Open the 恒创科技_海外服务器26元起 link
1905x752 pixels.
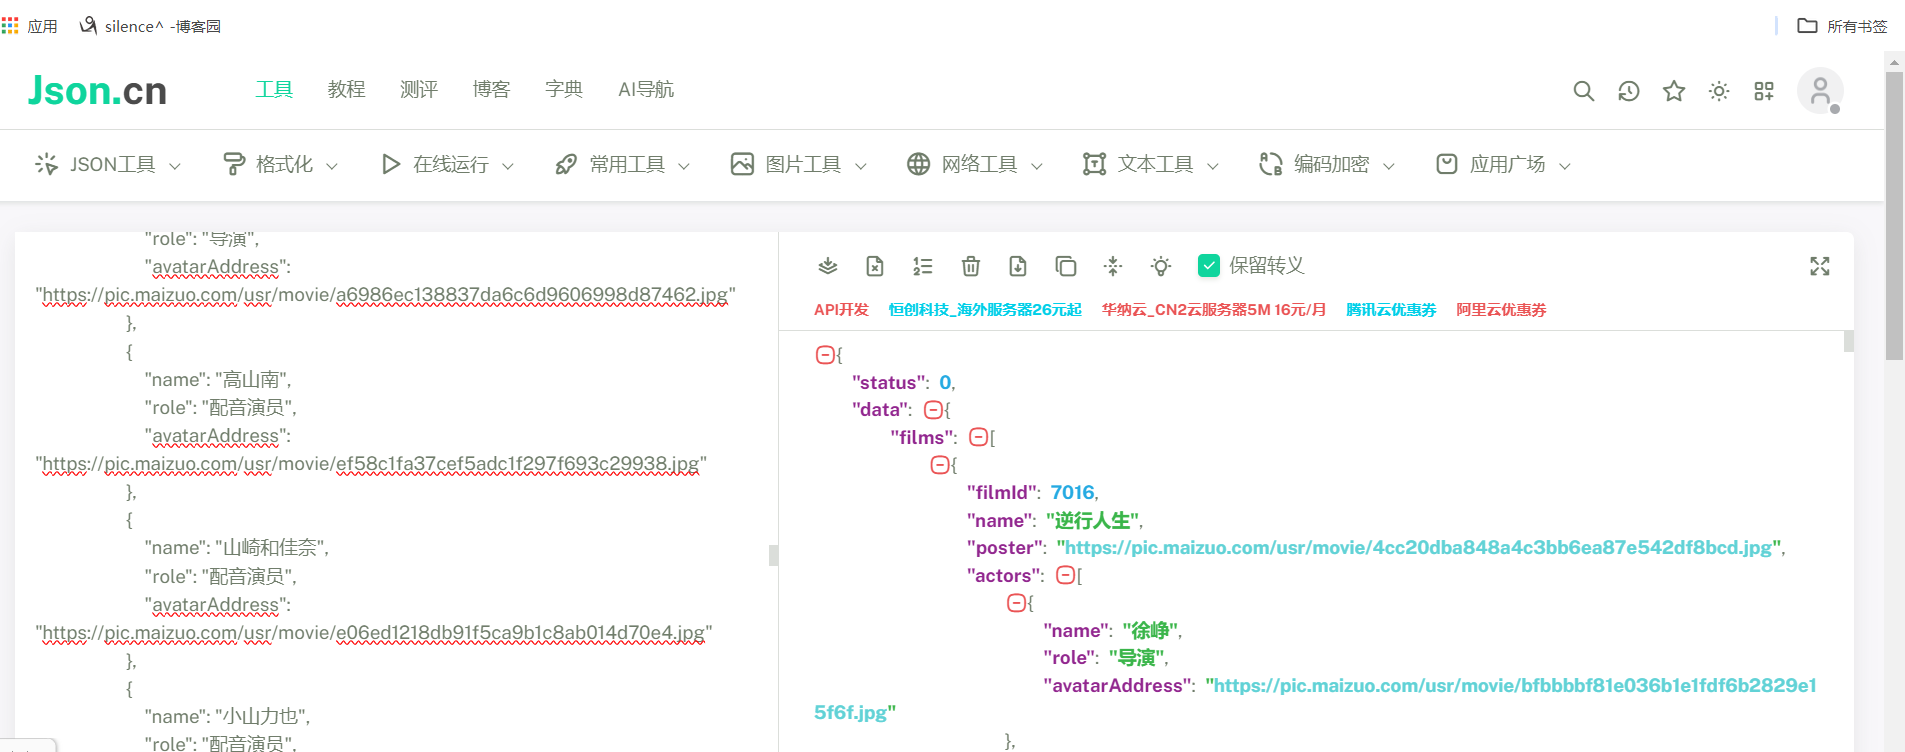985,310
